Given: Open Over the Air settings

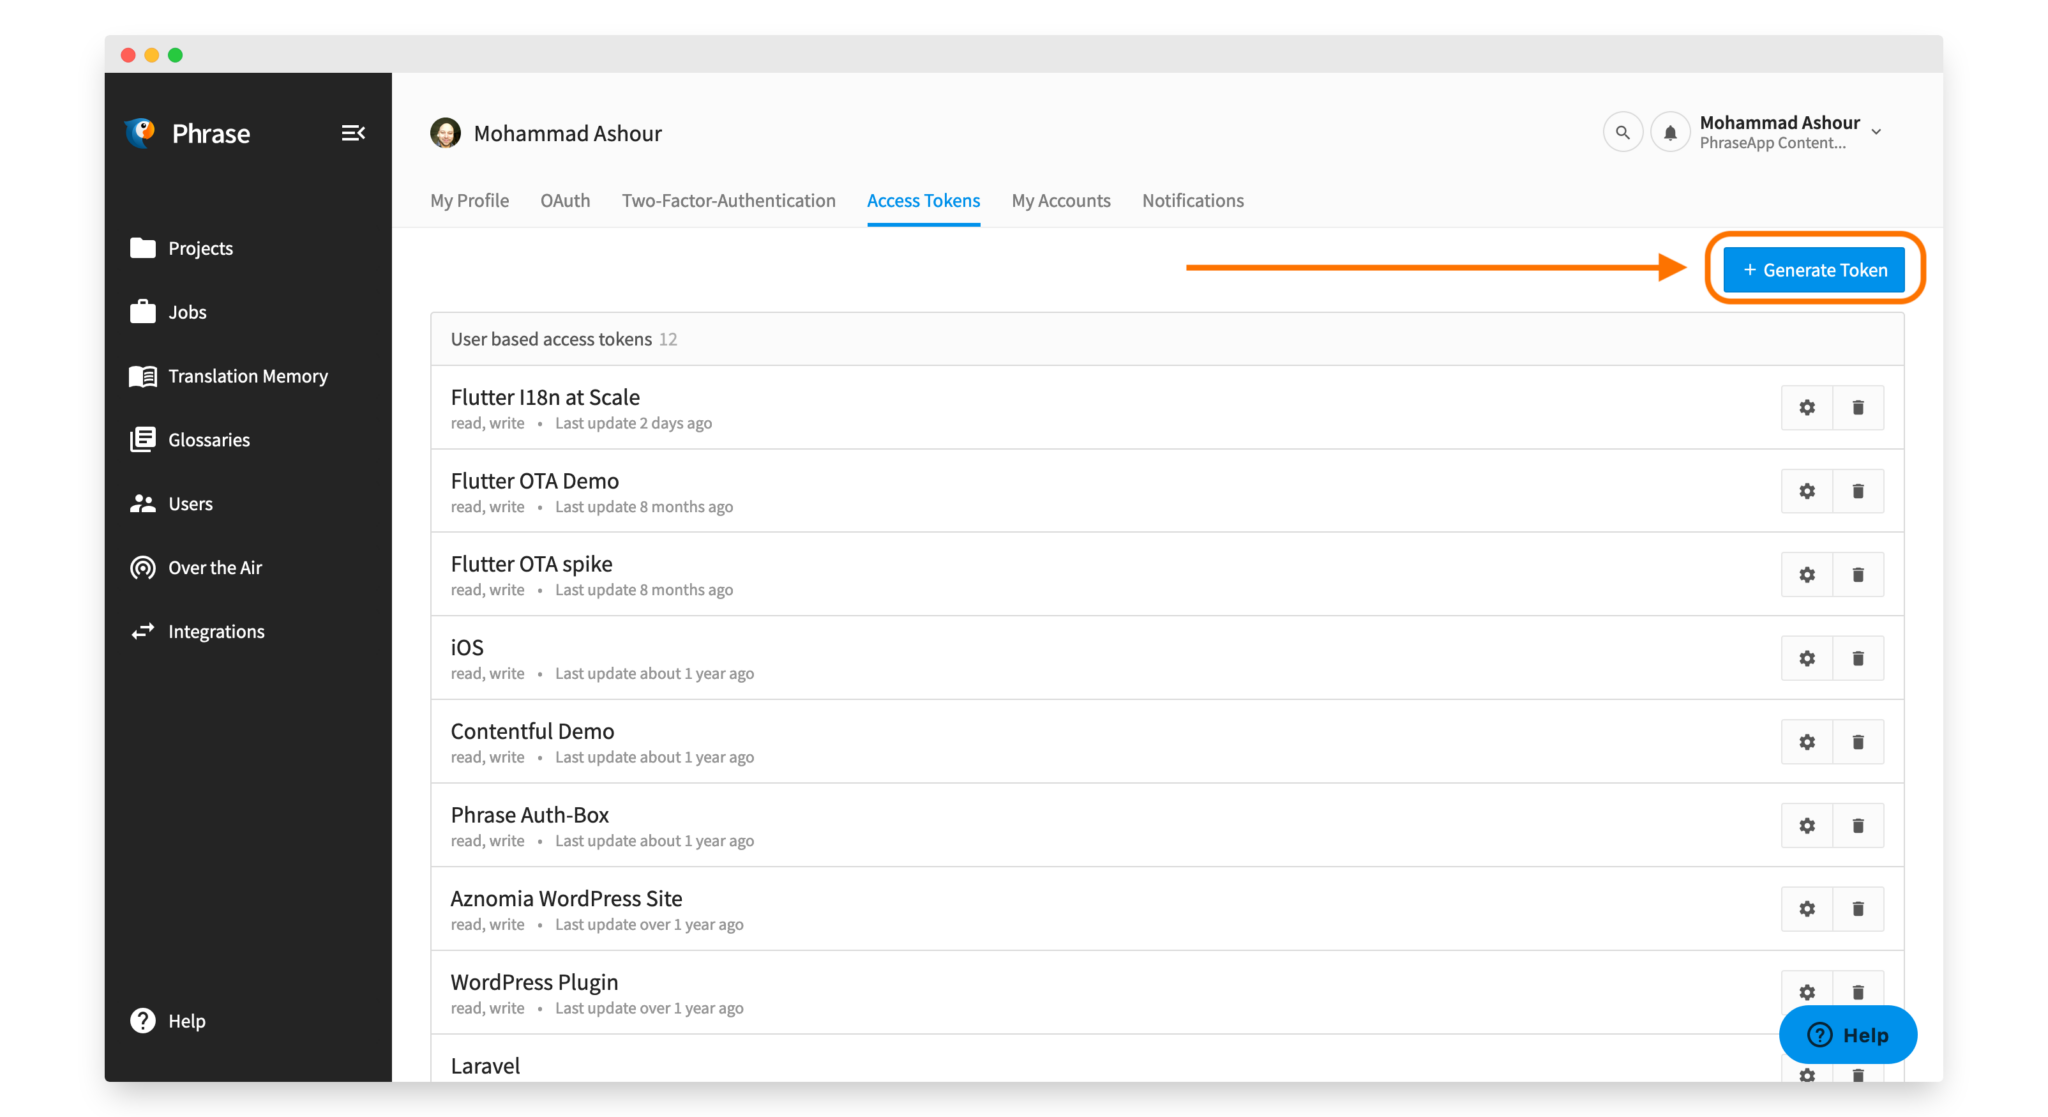Looking at the screenshot, I should pyautogui.click(x=214, y=567).
